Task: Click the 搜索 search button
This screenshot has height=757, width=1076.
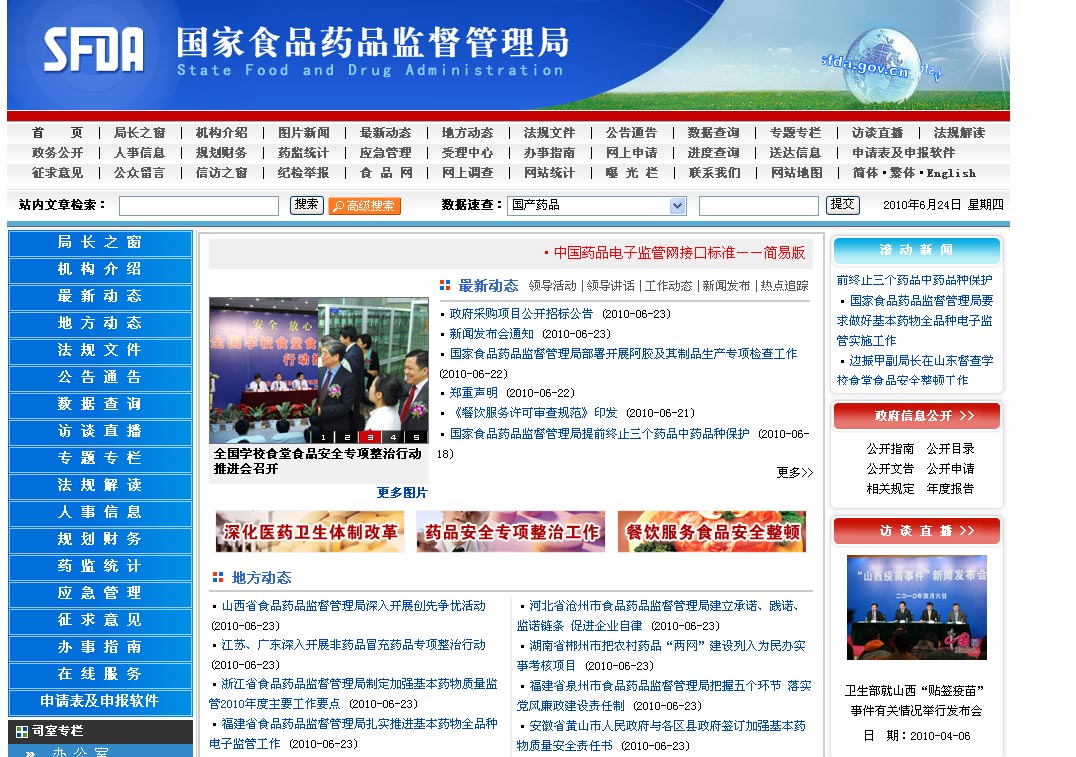Action: point(307,205)
